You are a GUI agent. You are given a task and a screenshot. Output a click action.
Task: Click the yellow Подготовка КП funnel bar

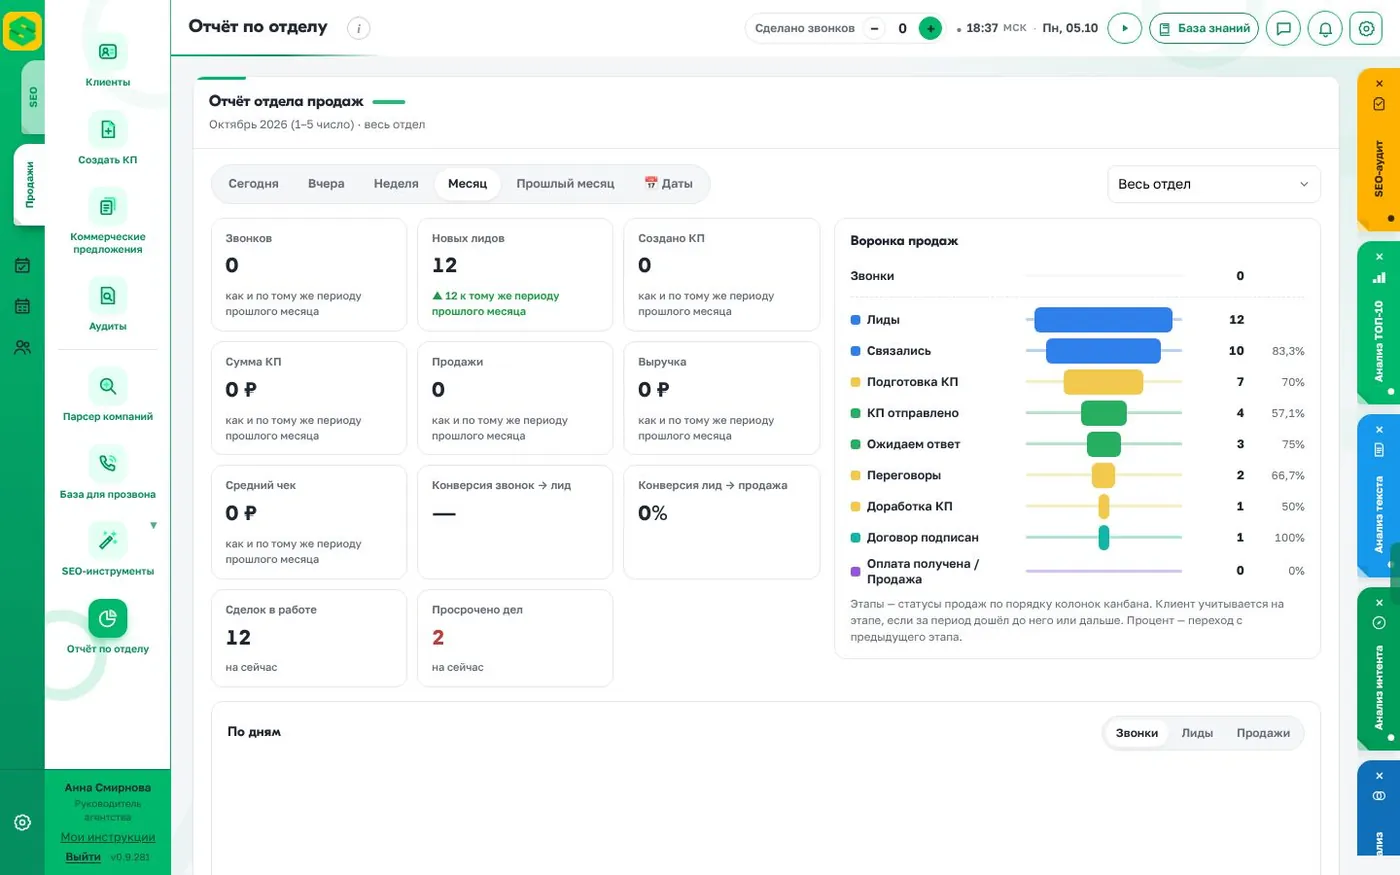[x=1103, y=382]
